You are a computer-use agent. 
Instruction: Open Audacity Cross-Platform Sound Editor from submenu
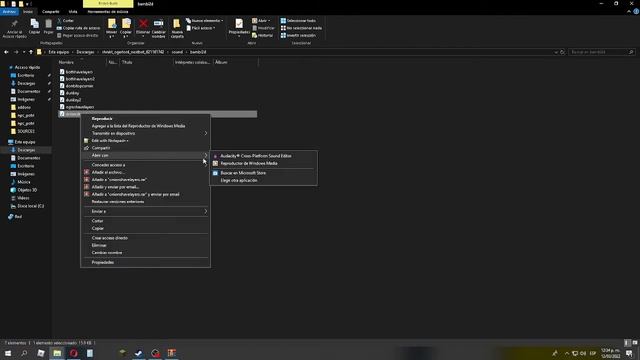coord(256,156)
